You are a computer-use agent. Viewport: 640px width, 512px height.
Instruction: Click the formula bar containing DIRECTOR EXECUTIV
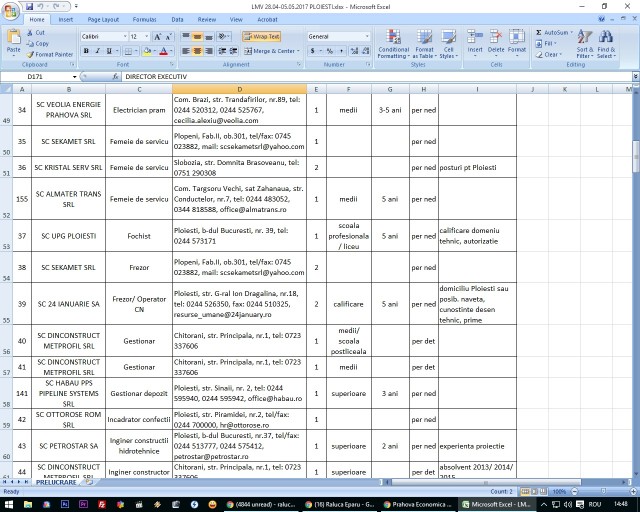point(376,77)
